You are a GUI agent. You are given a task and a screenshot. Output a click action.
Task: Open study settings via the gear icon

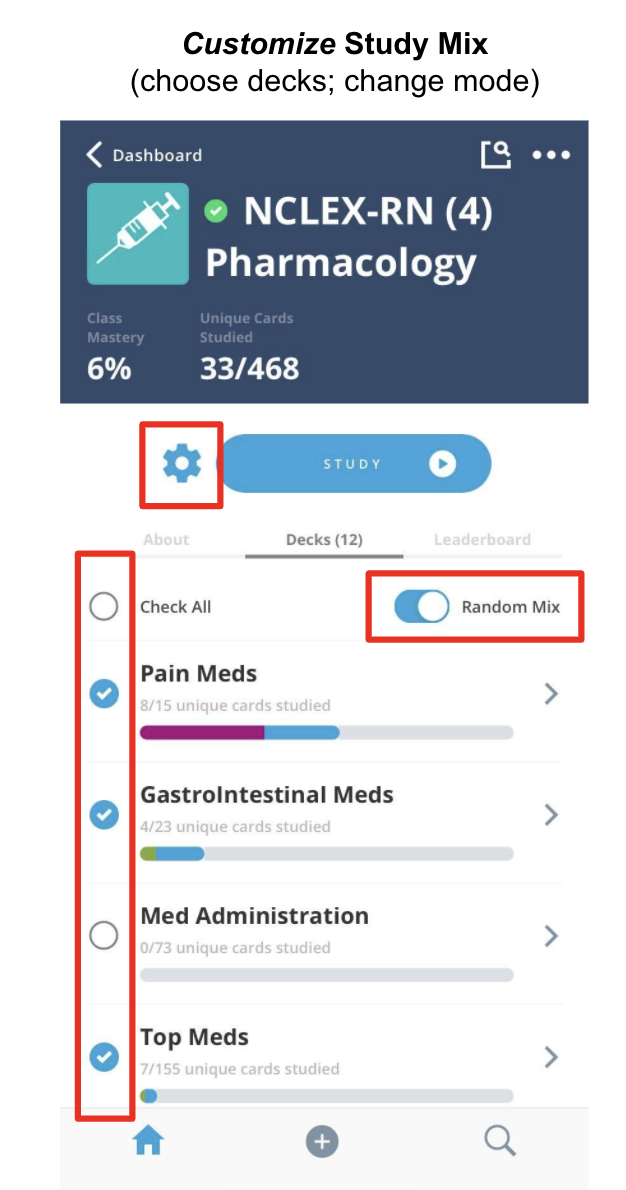(180, 463)
